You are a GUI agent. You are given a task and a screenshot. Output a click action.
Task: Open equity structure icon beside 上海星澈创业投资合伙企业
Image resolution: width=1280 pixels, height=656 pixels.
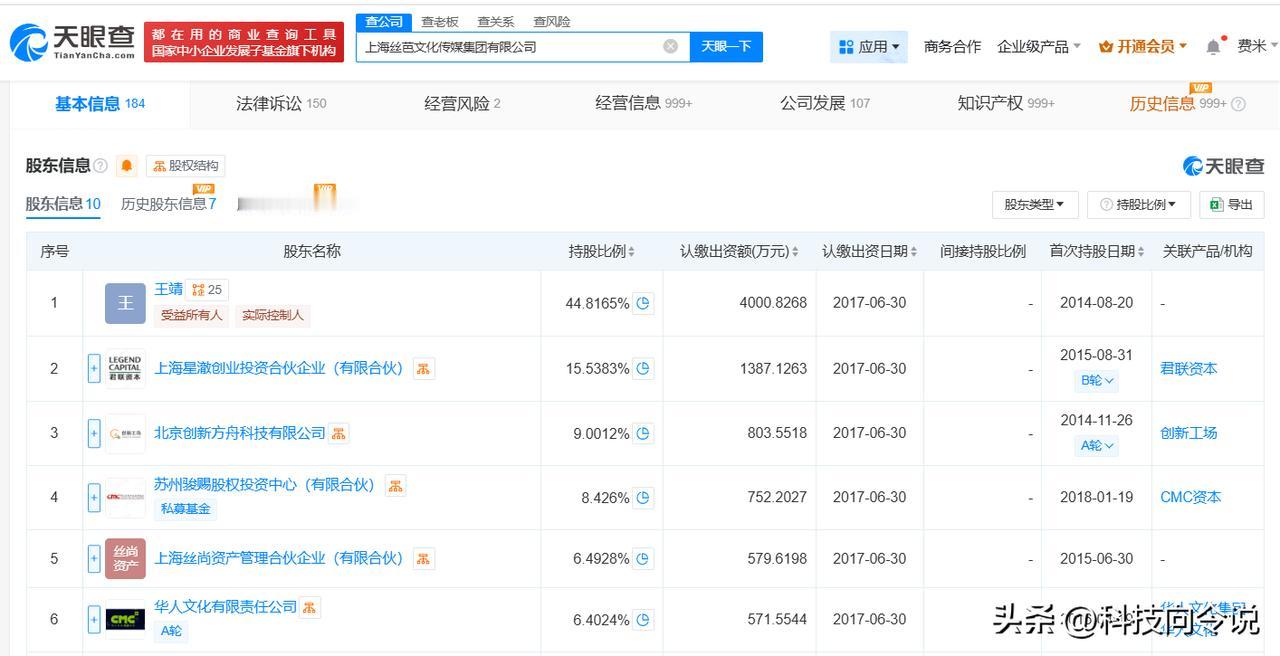423,368
